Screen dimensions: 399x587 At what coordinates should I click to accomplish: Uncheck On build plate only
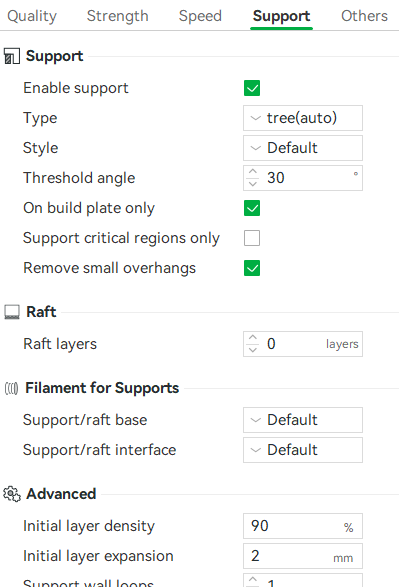click(x=252, y=208)
